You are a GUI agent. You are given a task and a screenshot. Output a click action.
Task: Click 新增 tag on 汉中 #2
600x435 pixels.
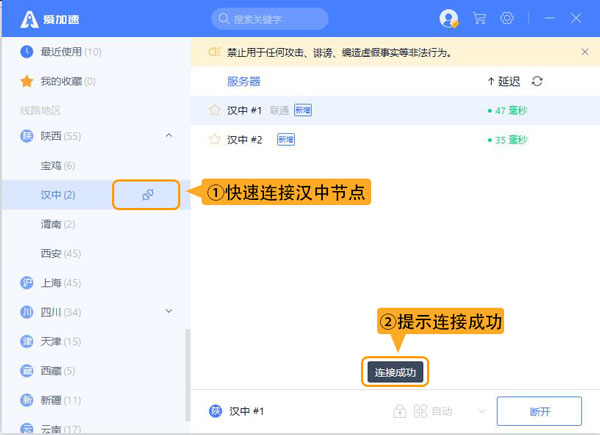(x=286, y=140)
